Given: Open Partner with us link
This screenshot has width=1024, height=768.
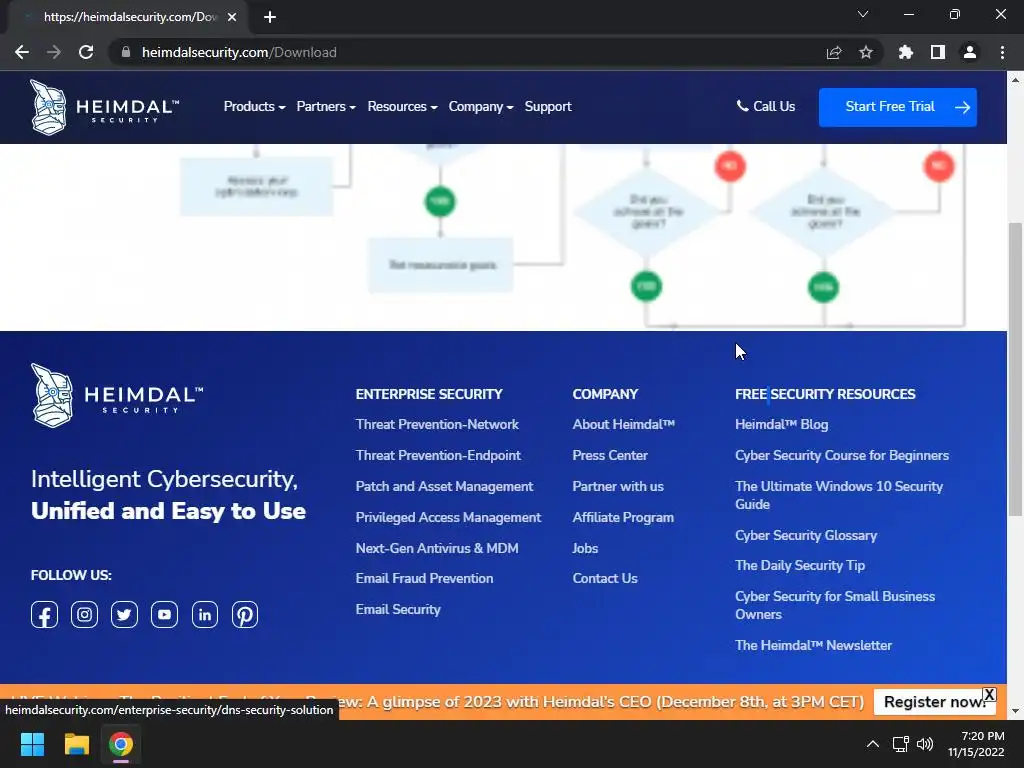Looking at the screenshot, I should pos(618,487).
